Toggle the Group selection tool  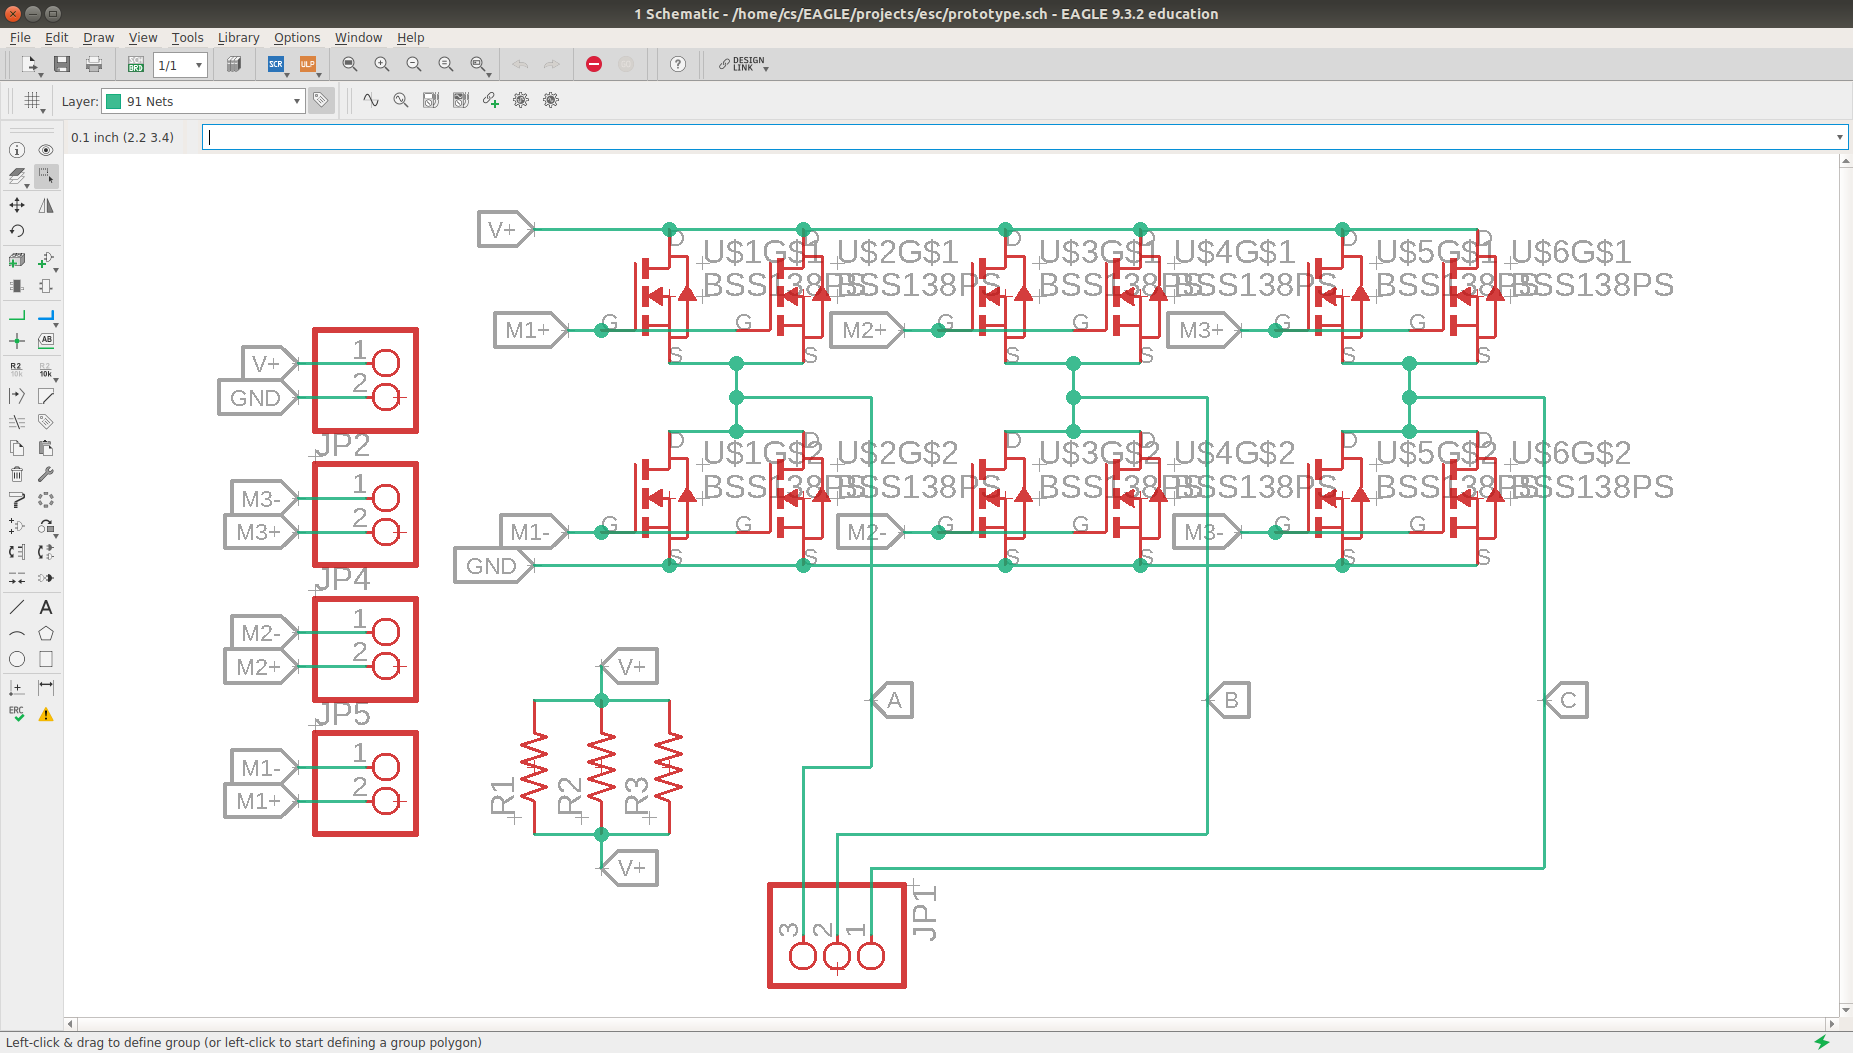[x=46, y=176]
